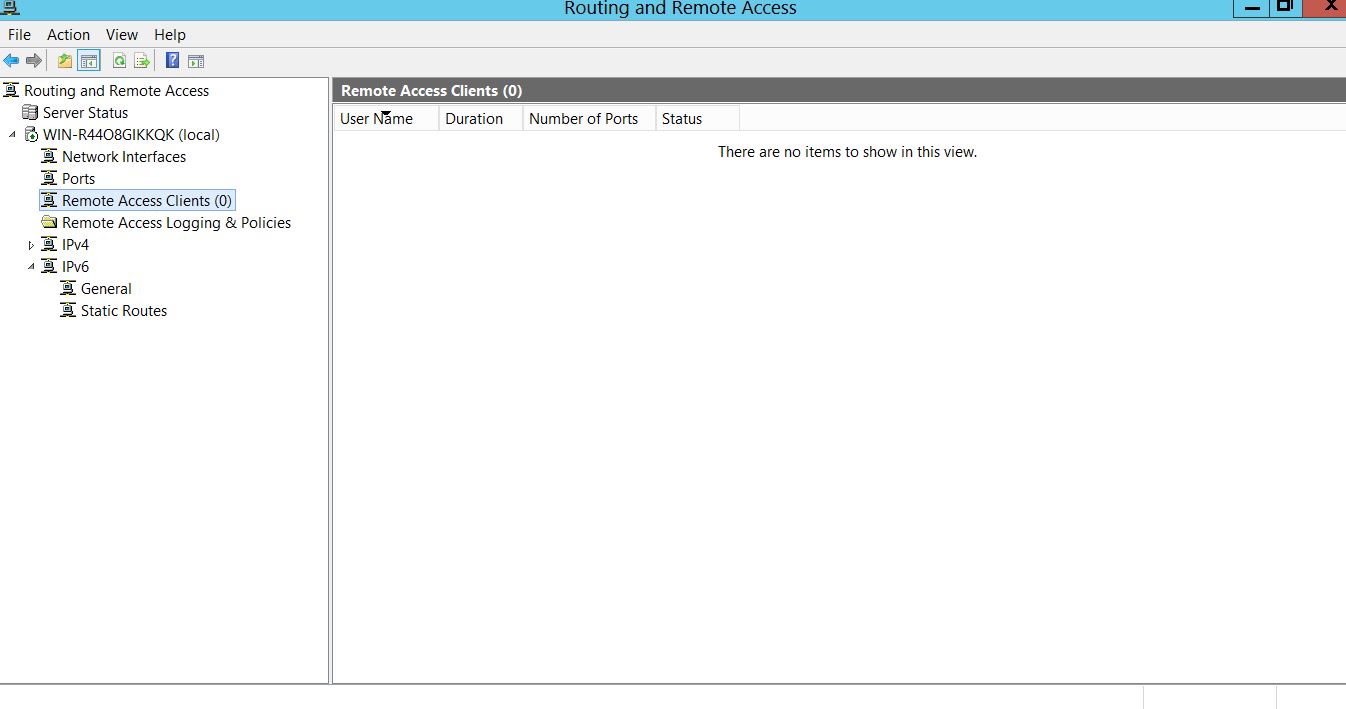Restore down the Routing and Remote Access window
Viewport: 1346px width, 709px height.
pyautogui.click(x=1285, y=7)
